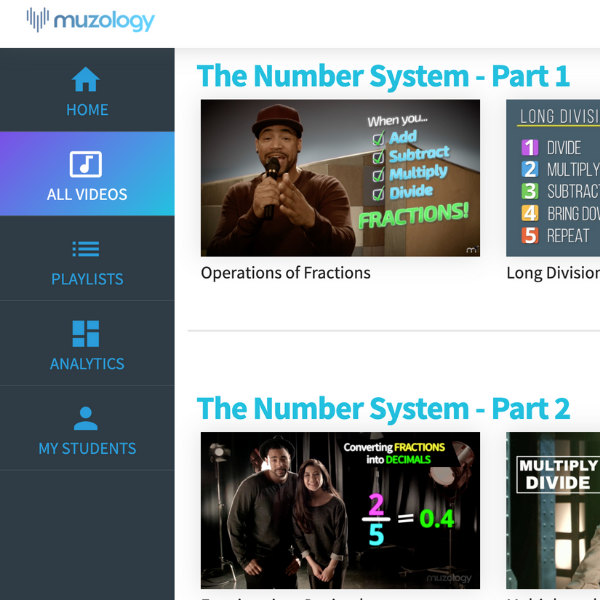Click the My Students person icon
The image size is (600, 600).
tap(86, 418)
